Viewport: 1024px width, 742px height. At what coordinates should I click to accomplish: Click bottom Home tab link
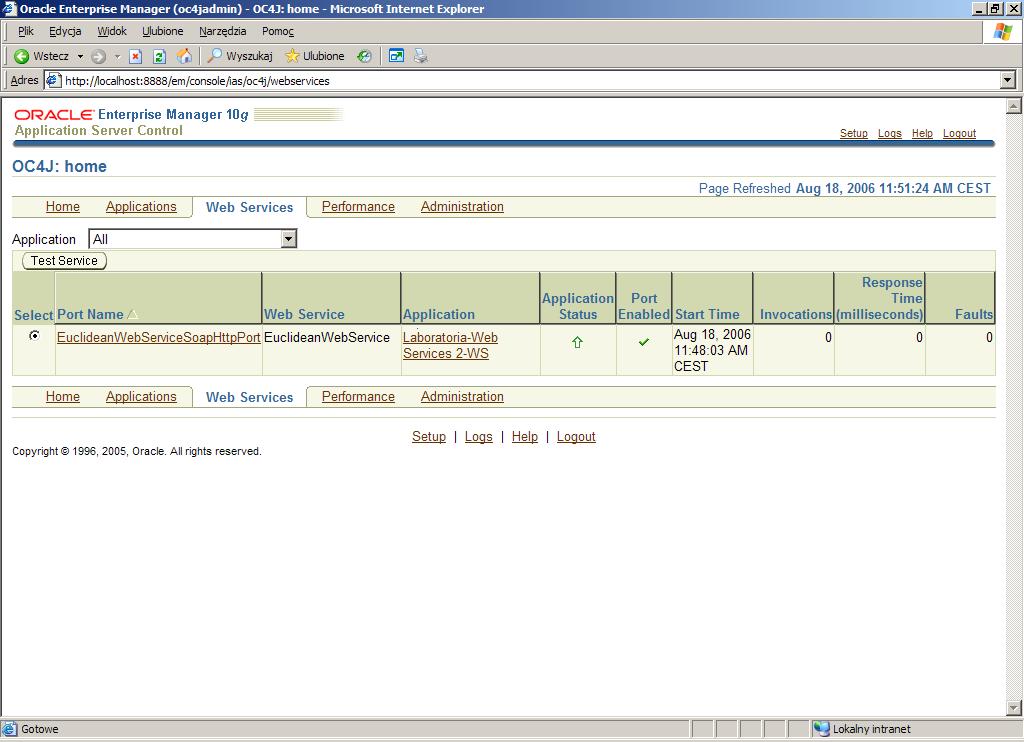pyautogui.click(x=63, y=396)
